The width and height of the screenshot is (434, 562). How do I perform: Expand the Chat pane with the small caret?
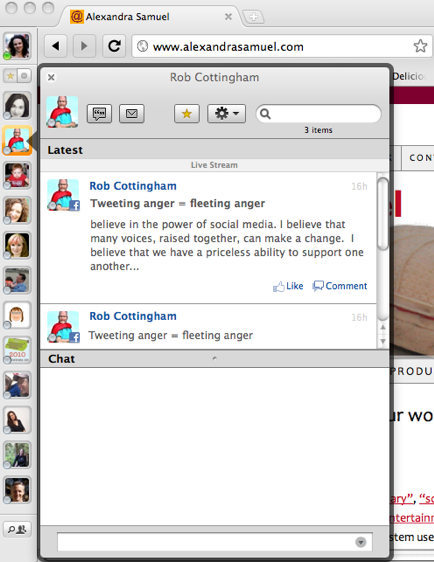[x=214, y=358]
